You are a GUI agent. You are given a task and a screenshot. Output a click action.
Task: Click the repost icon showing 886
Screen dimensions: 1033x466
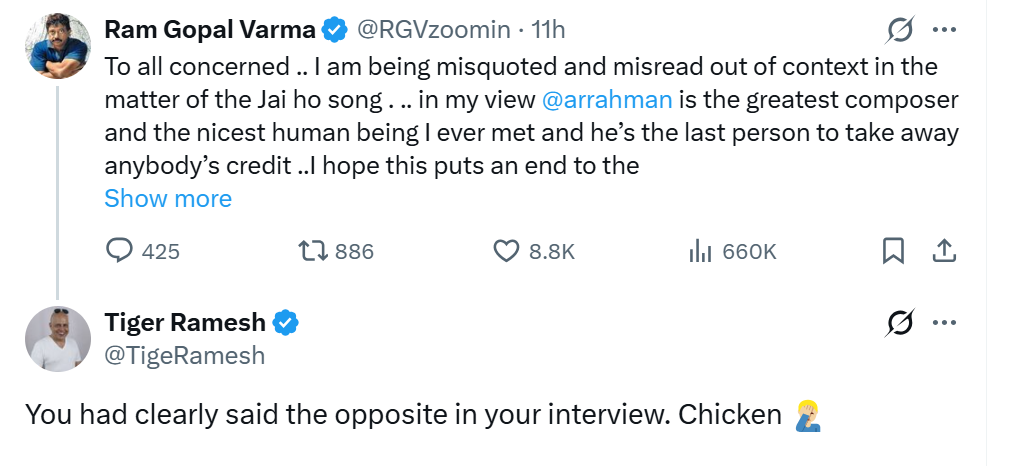pos(316,251)
